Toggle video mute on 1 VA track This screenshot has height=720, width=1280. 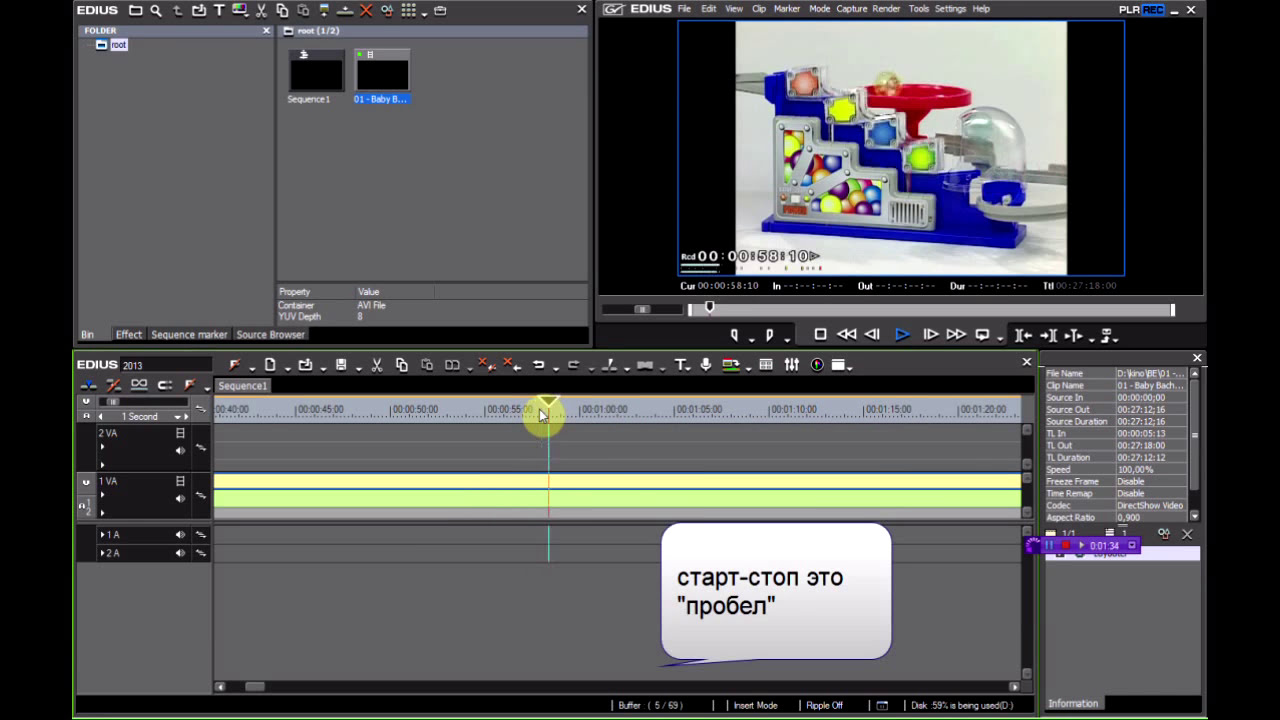pyautogui.click(x=180, y=481)
